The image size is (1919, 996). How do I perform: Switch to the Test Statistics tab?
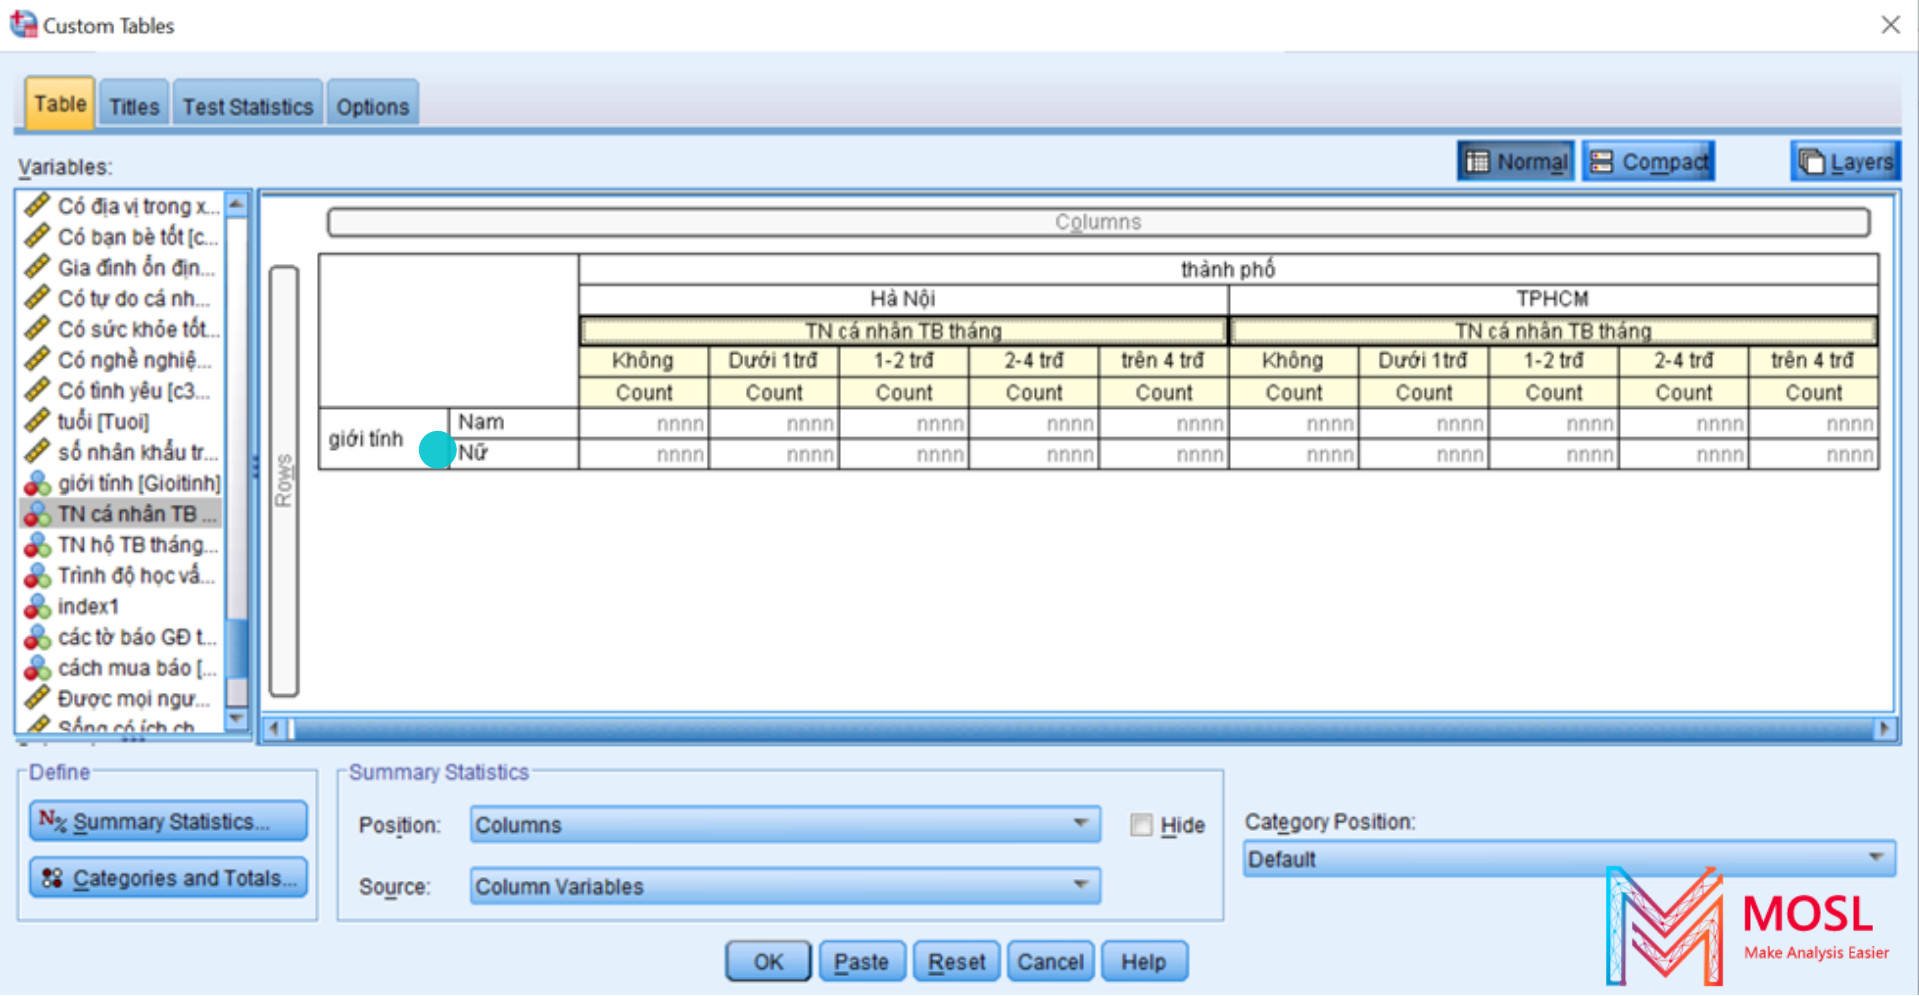[x=246, y=103]
